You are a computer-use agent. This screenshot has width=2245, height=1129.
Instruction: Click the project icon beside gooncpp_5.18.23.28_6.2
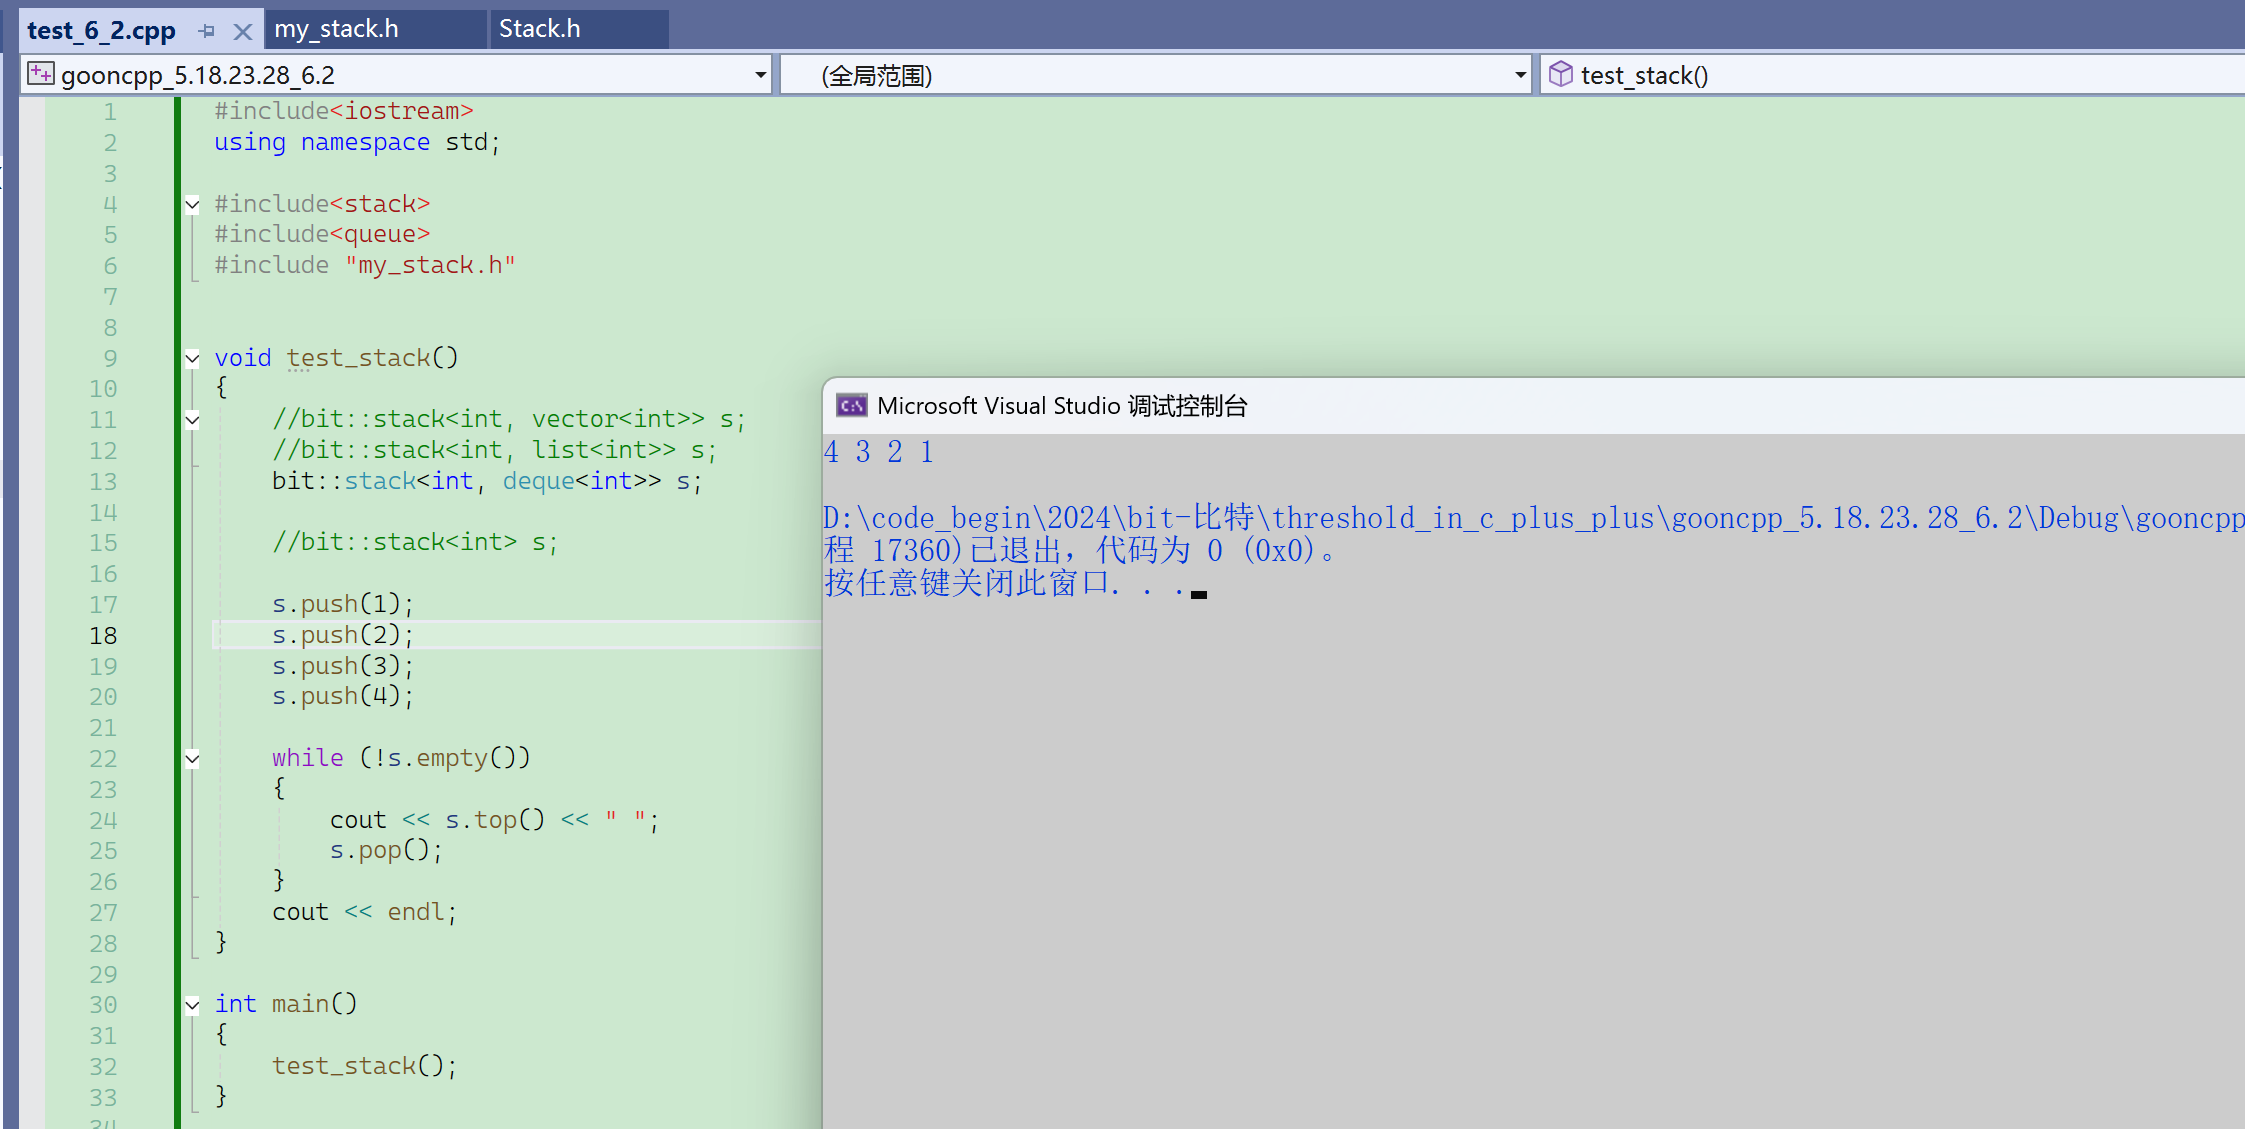(x=40, y=74)
